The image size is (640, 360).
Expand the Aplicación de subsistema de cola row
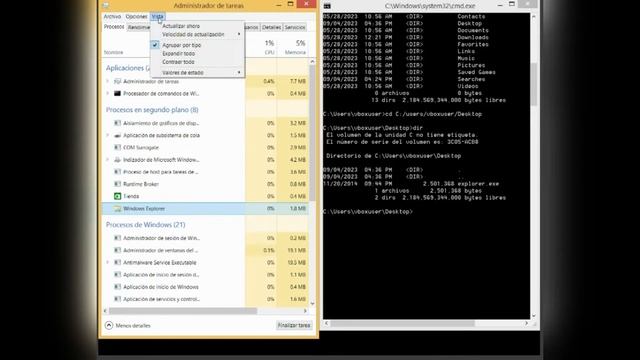[x=108, y=135]
